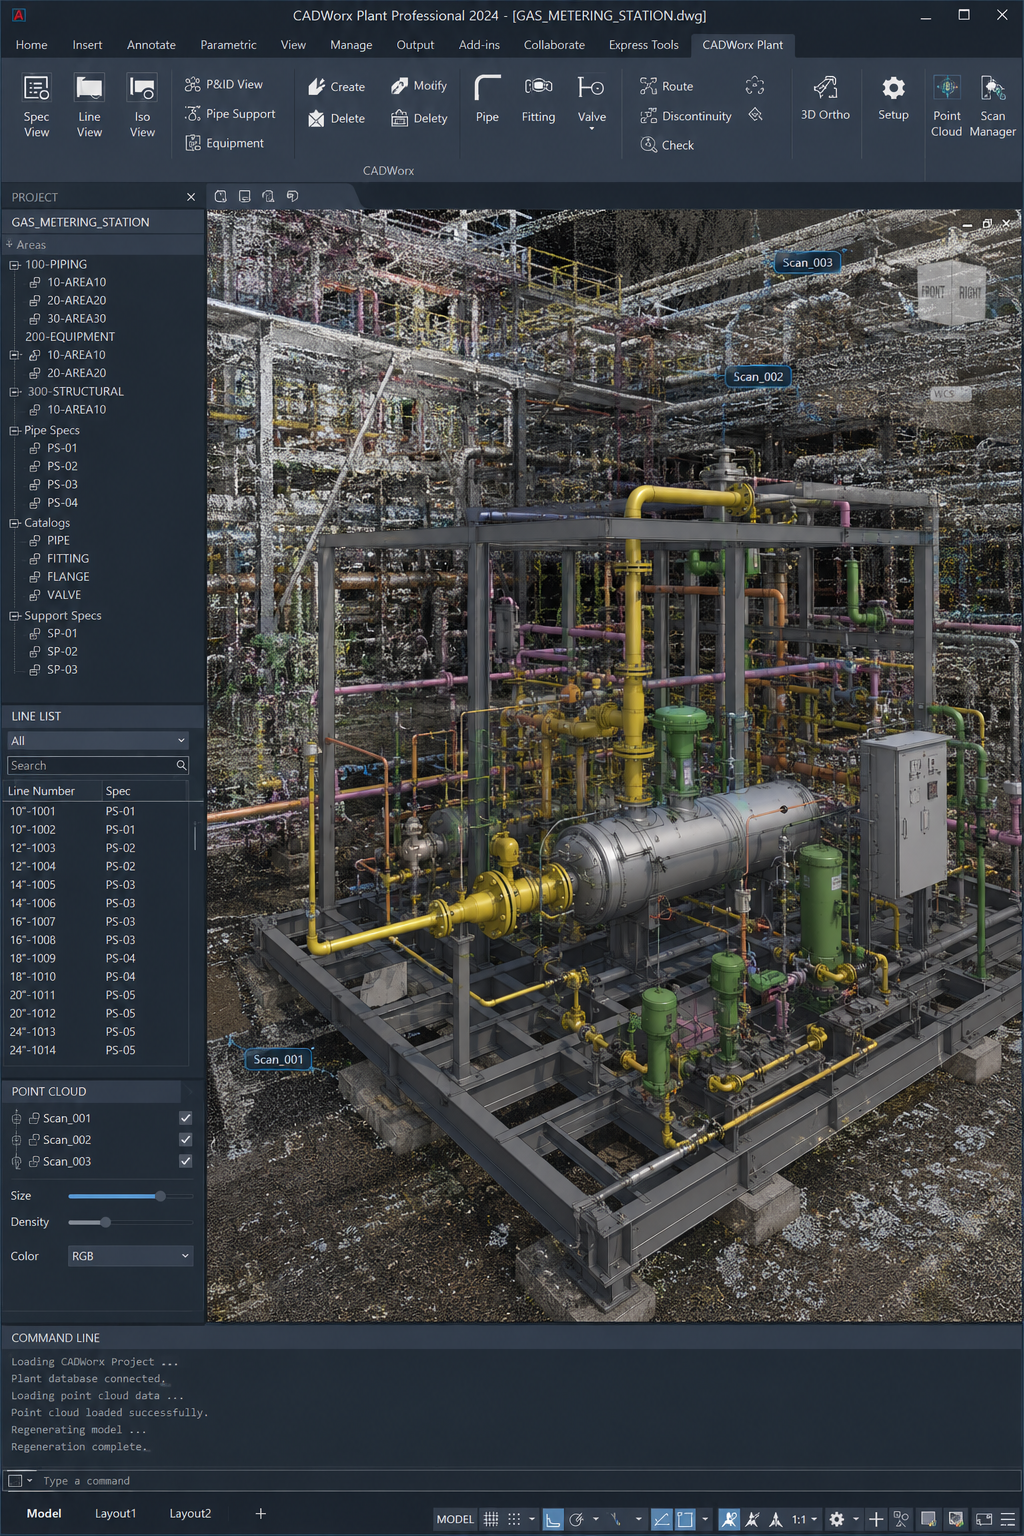Collapse the Catalogs node
This screenshot has height=1536, width=1024.
pyautogui.click(x=14, y=523)
